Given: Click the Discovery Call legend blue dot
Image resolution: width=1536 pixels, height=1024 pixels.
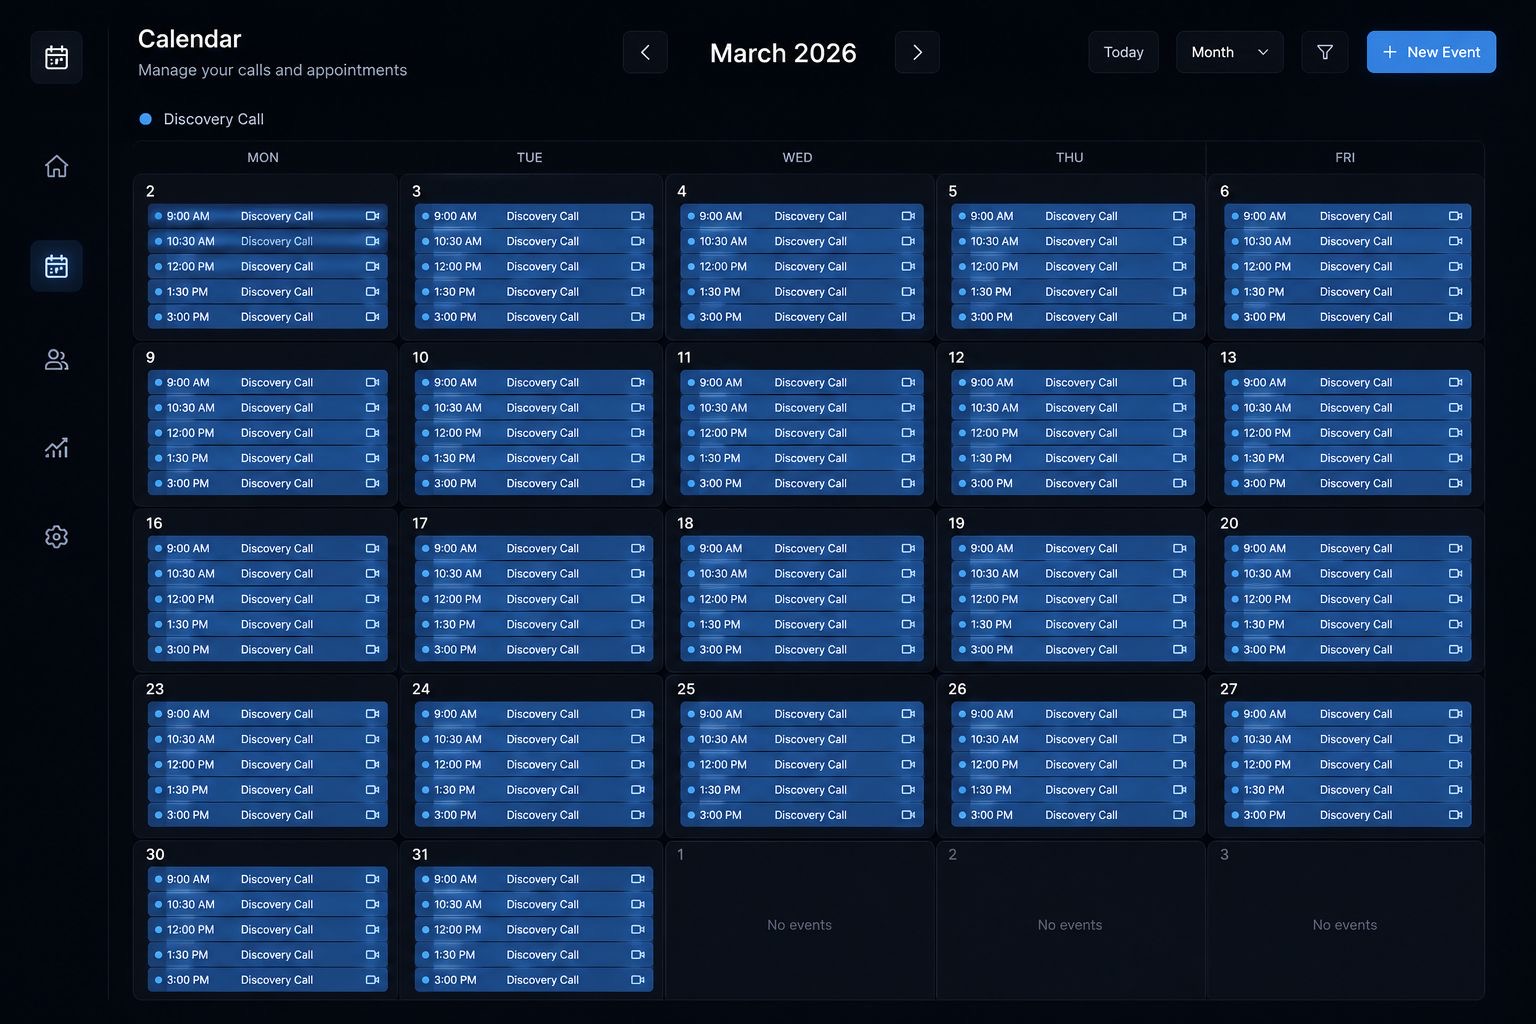Looking at the screenshot, I should pyautogui.click(x=145, y=119).
